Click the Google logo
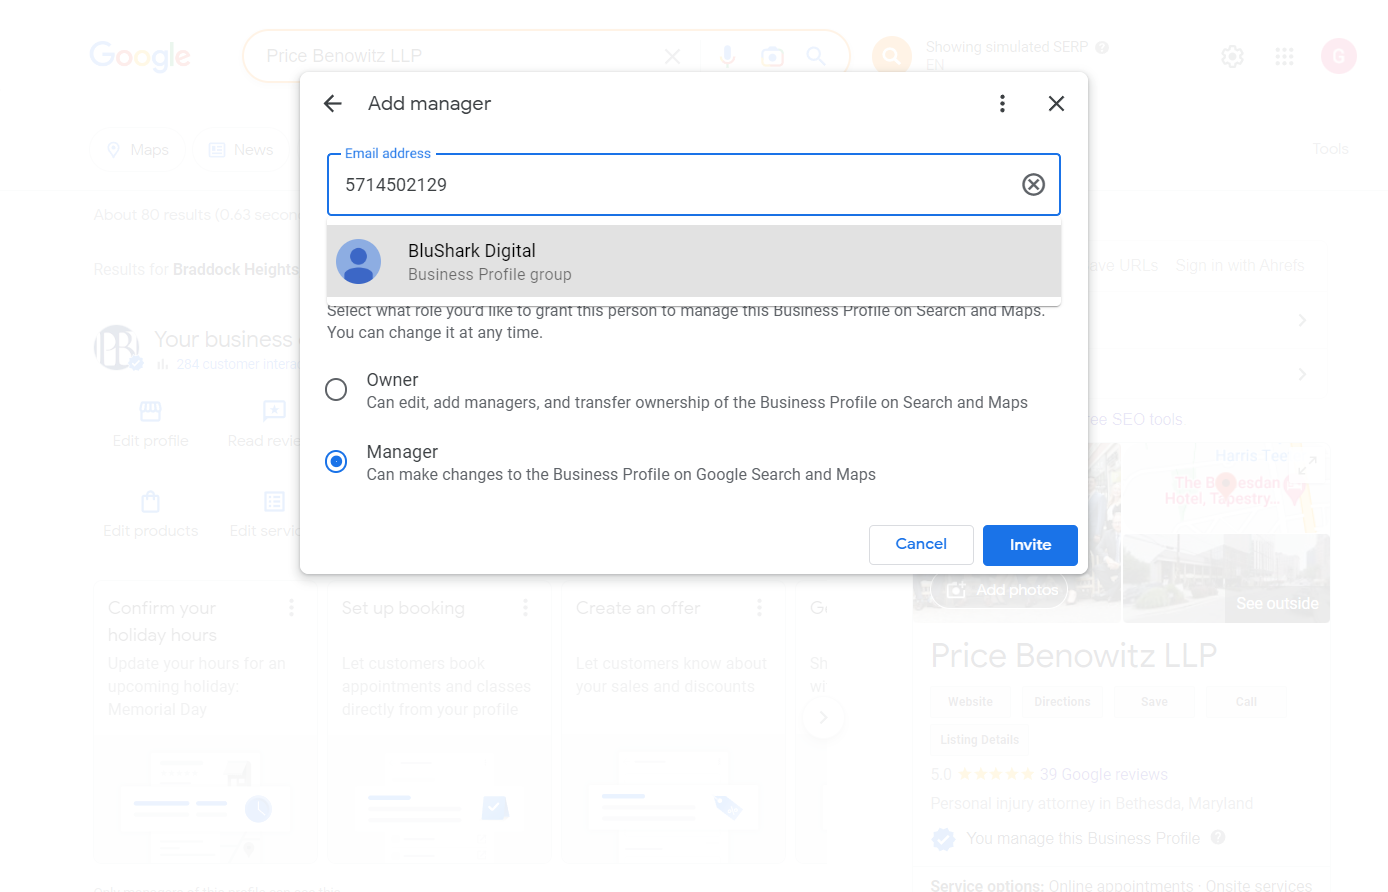The image size is (1388, 892). 140,56
